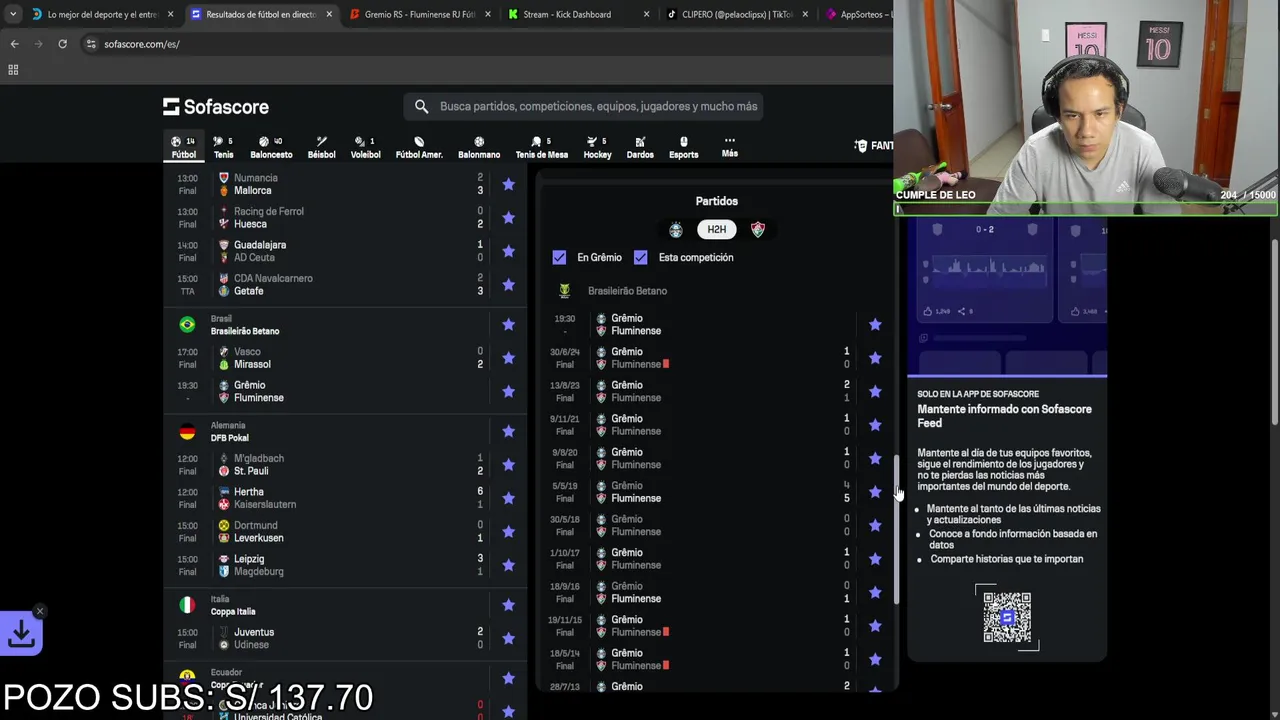This screenshot has width=1280, height=720.
Task: Favorite the Hertha vs Kaiserslautern match
Action: pos(508,498)
